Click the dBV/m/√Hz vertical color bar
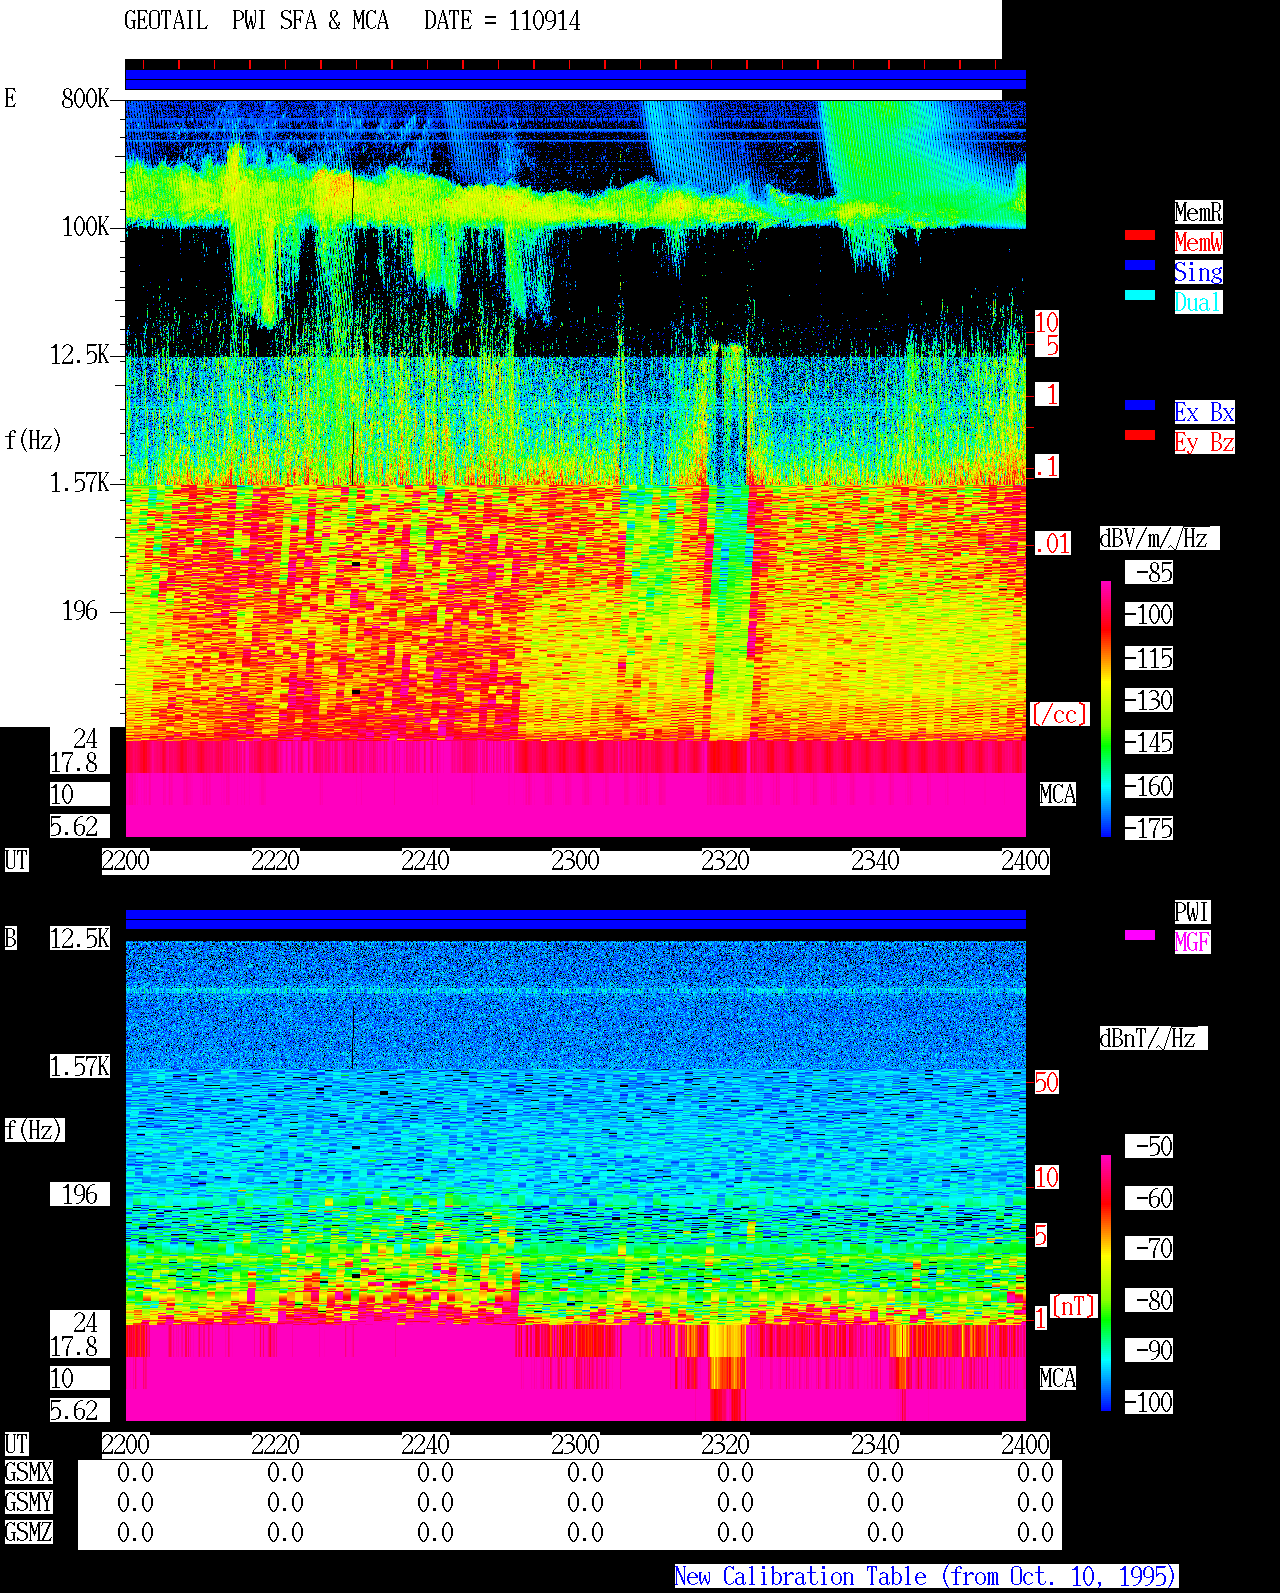The image size is (1280, 1593). tap(1106, 708)
